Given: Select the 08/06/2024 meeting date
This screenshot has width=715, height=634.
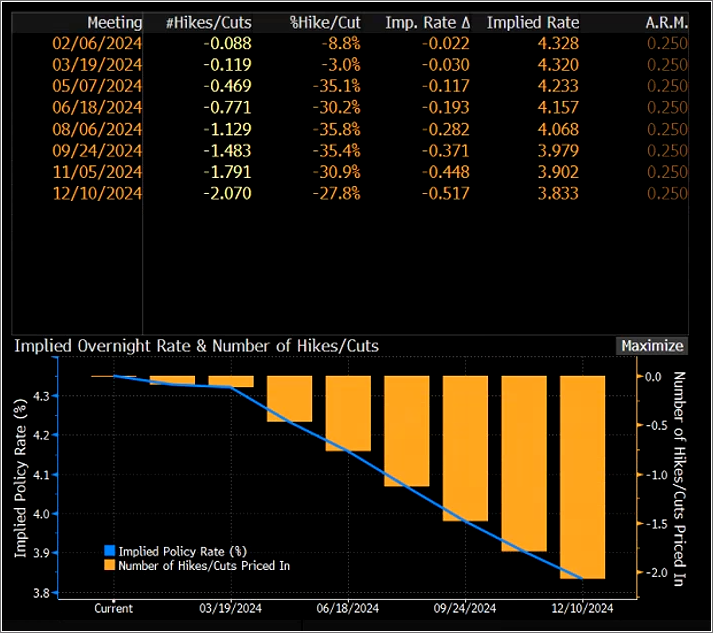Looking at the screenshot, I should 97,129.
